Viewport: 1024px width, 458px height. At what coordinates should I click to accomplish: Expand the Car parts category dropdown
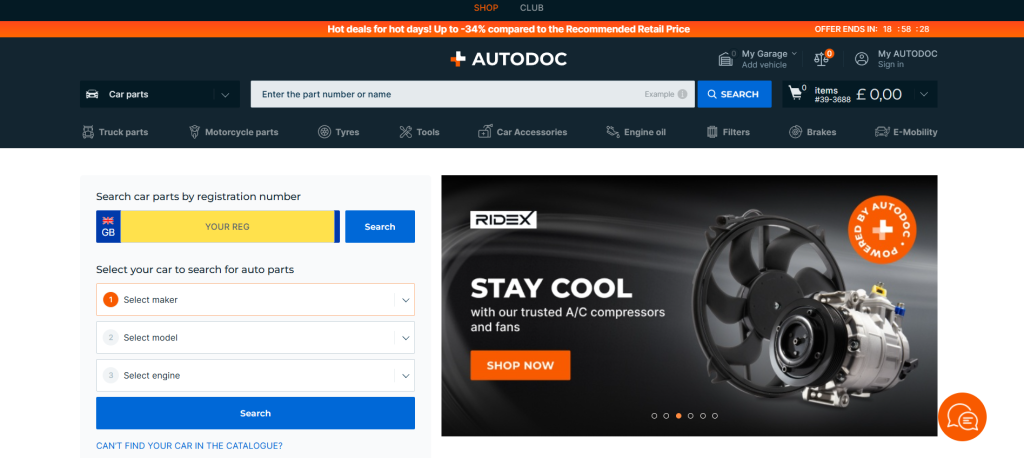point(225,94)
